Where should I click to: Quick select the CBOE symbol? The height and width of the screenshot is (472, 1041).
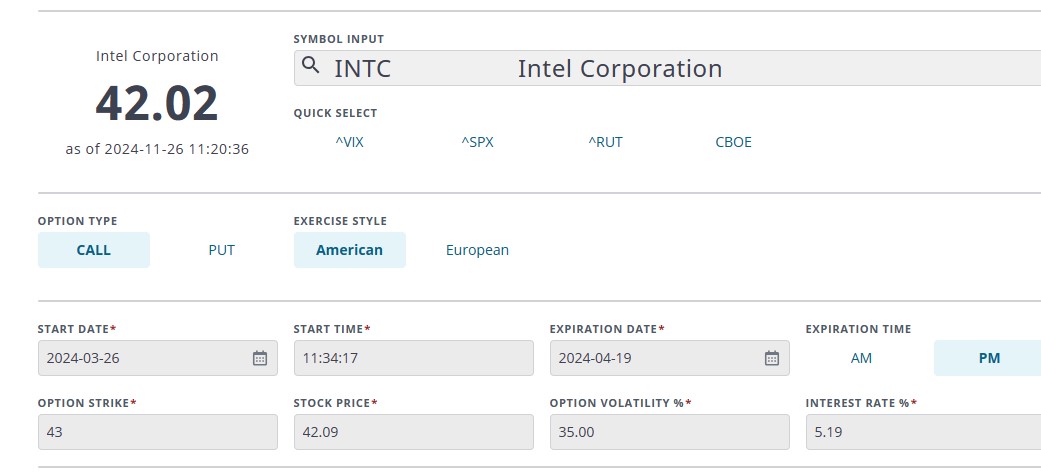coord(734,142)
